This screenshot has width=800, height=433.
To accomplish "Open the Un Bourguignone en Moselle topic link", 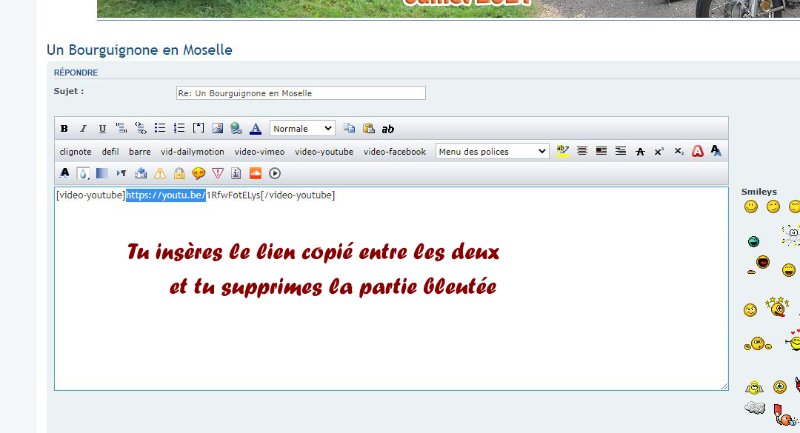I will (x=140, y=49).
